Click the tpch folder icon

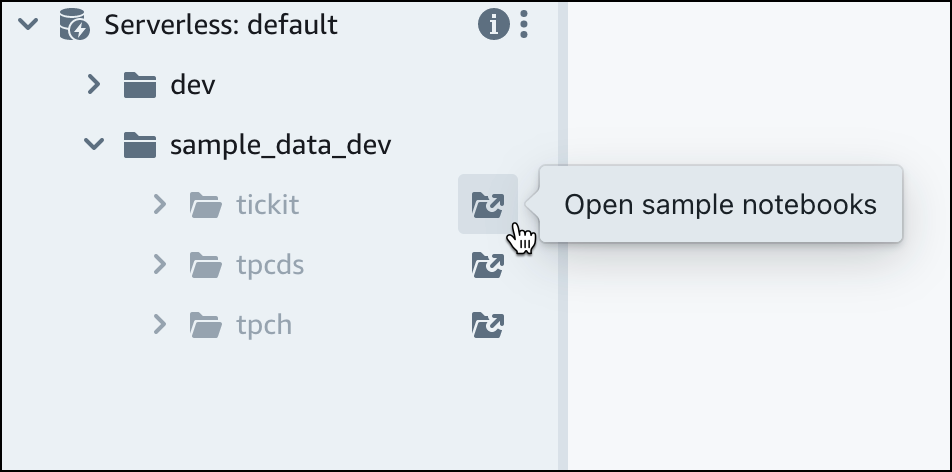206,325
